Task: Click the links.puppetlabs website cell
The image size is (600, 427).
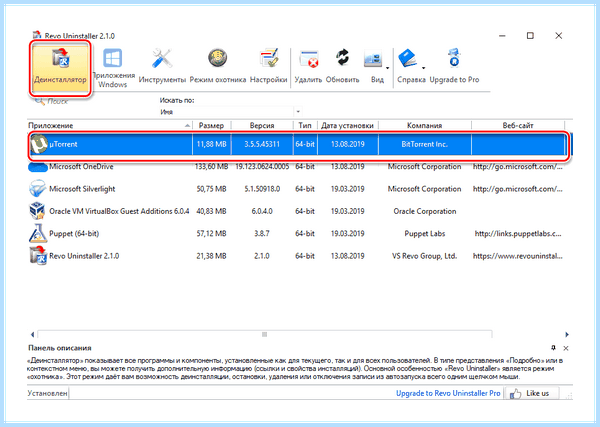Action: 518,234
